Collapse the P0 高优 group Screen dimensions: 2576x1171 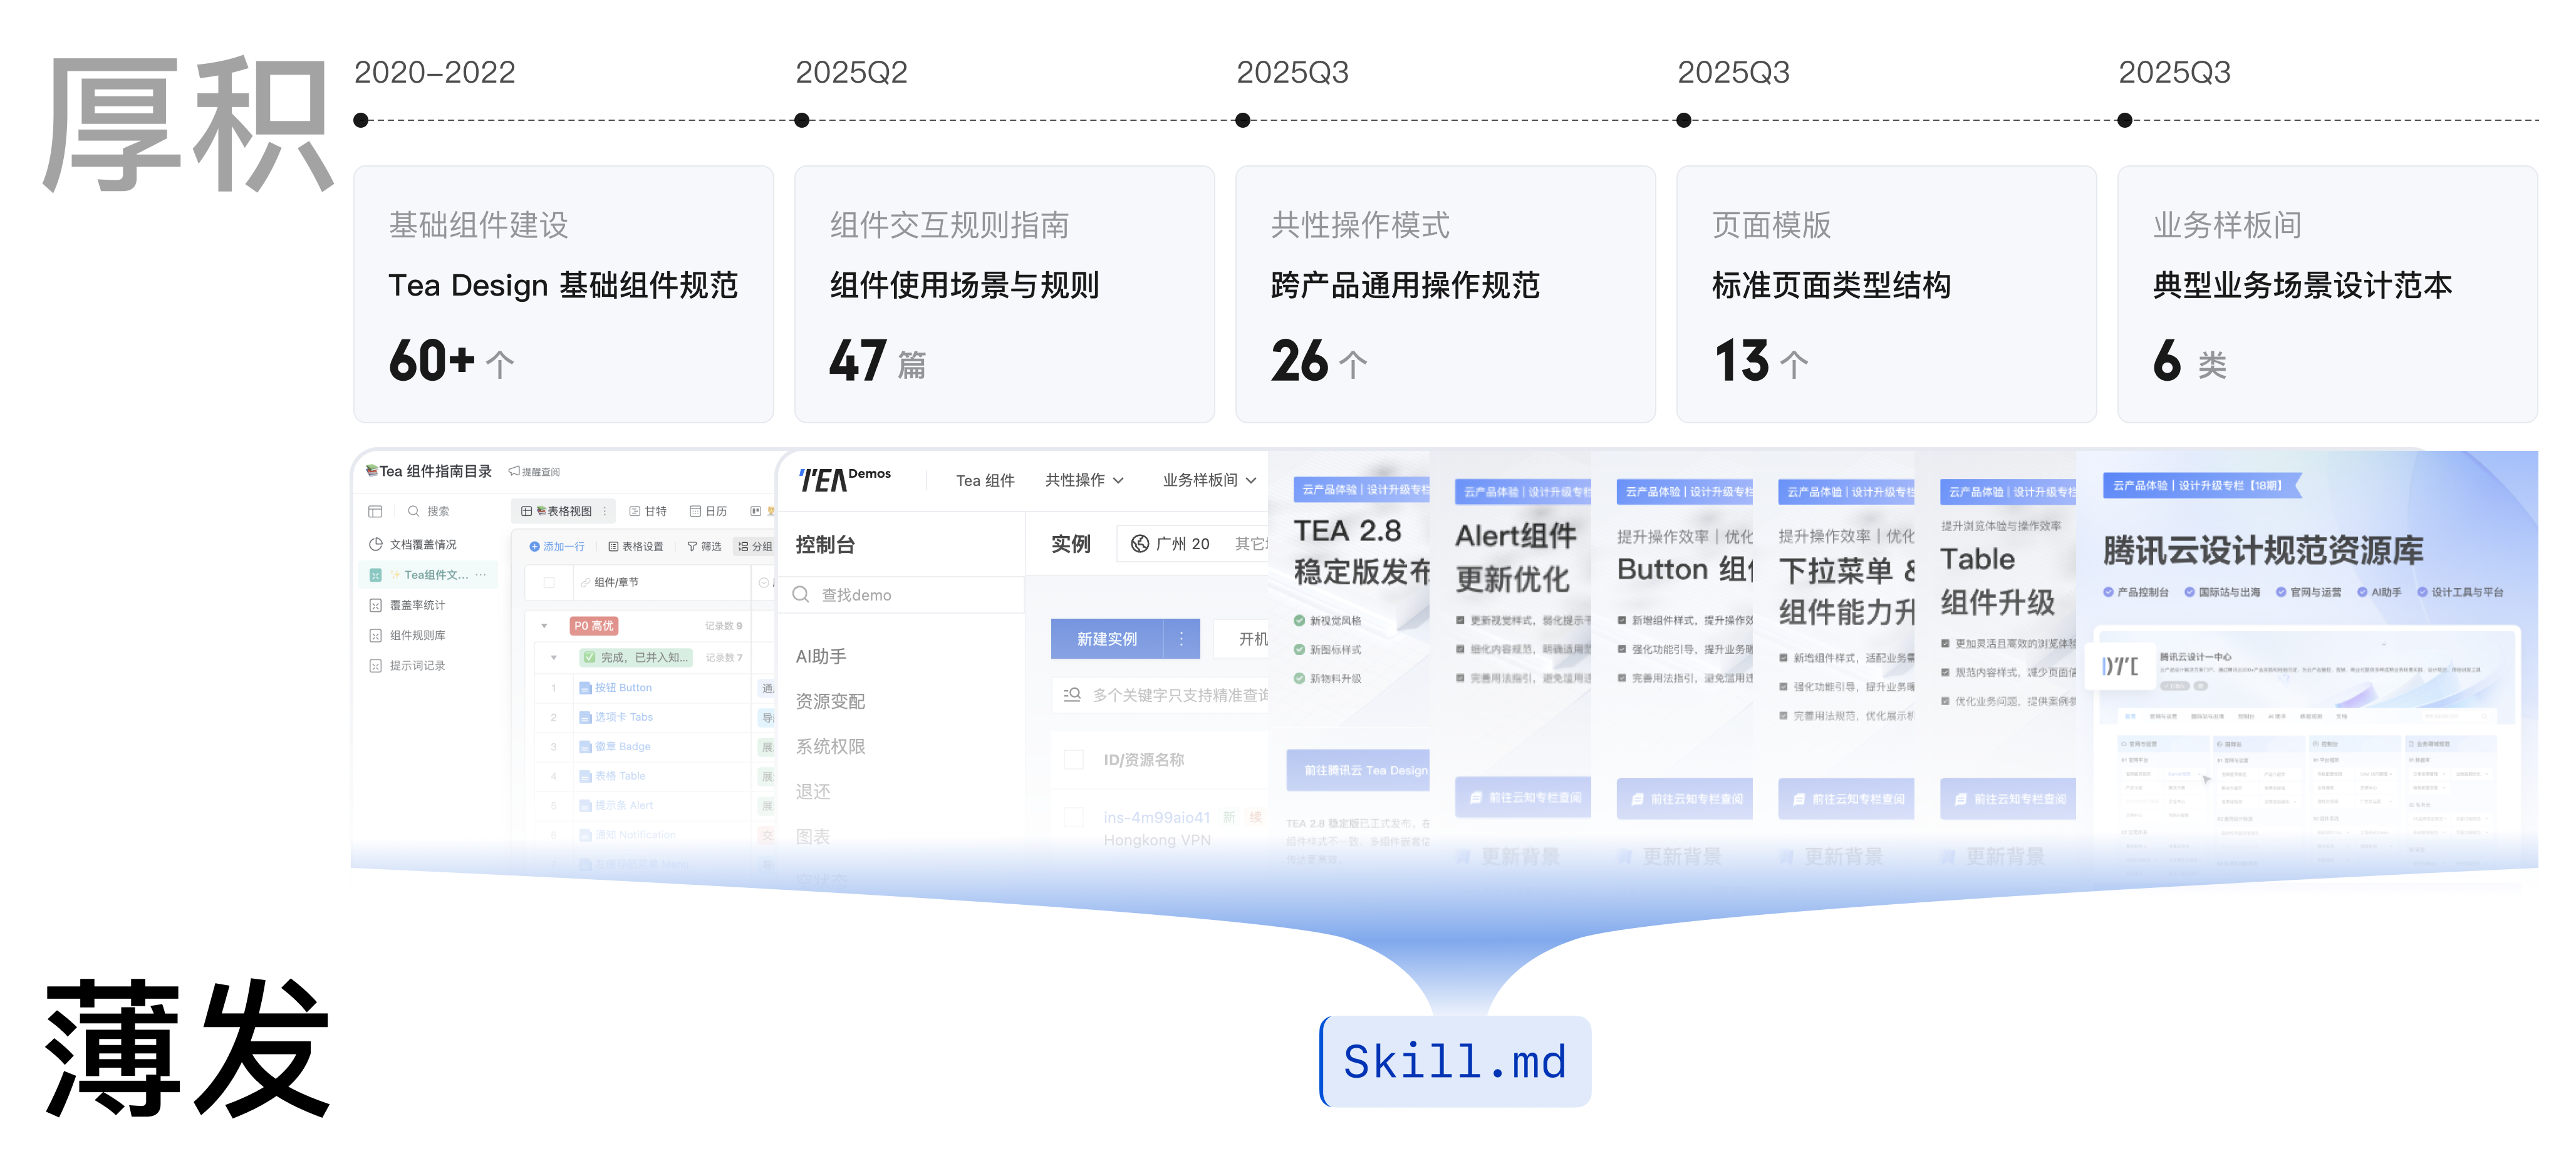click(543, 626)
